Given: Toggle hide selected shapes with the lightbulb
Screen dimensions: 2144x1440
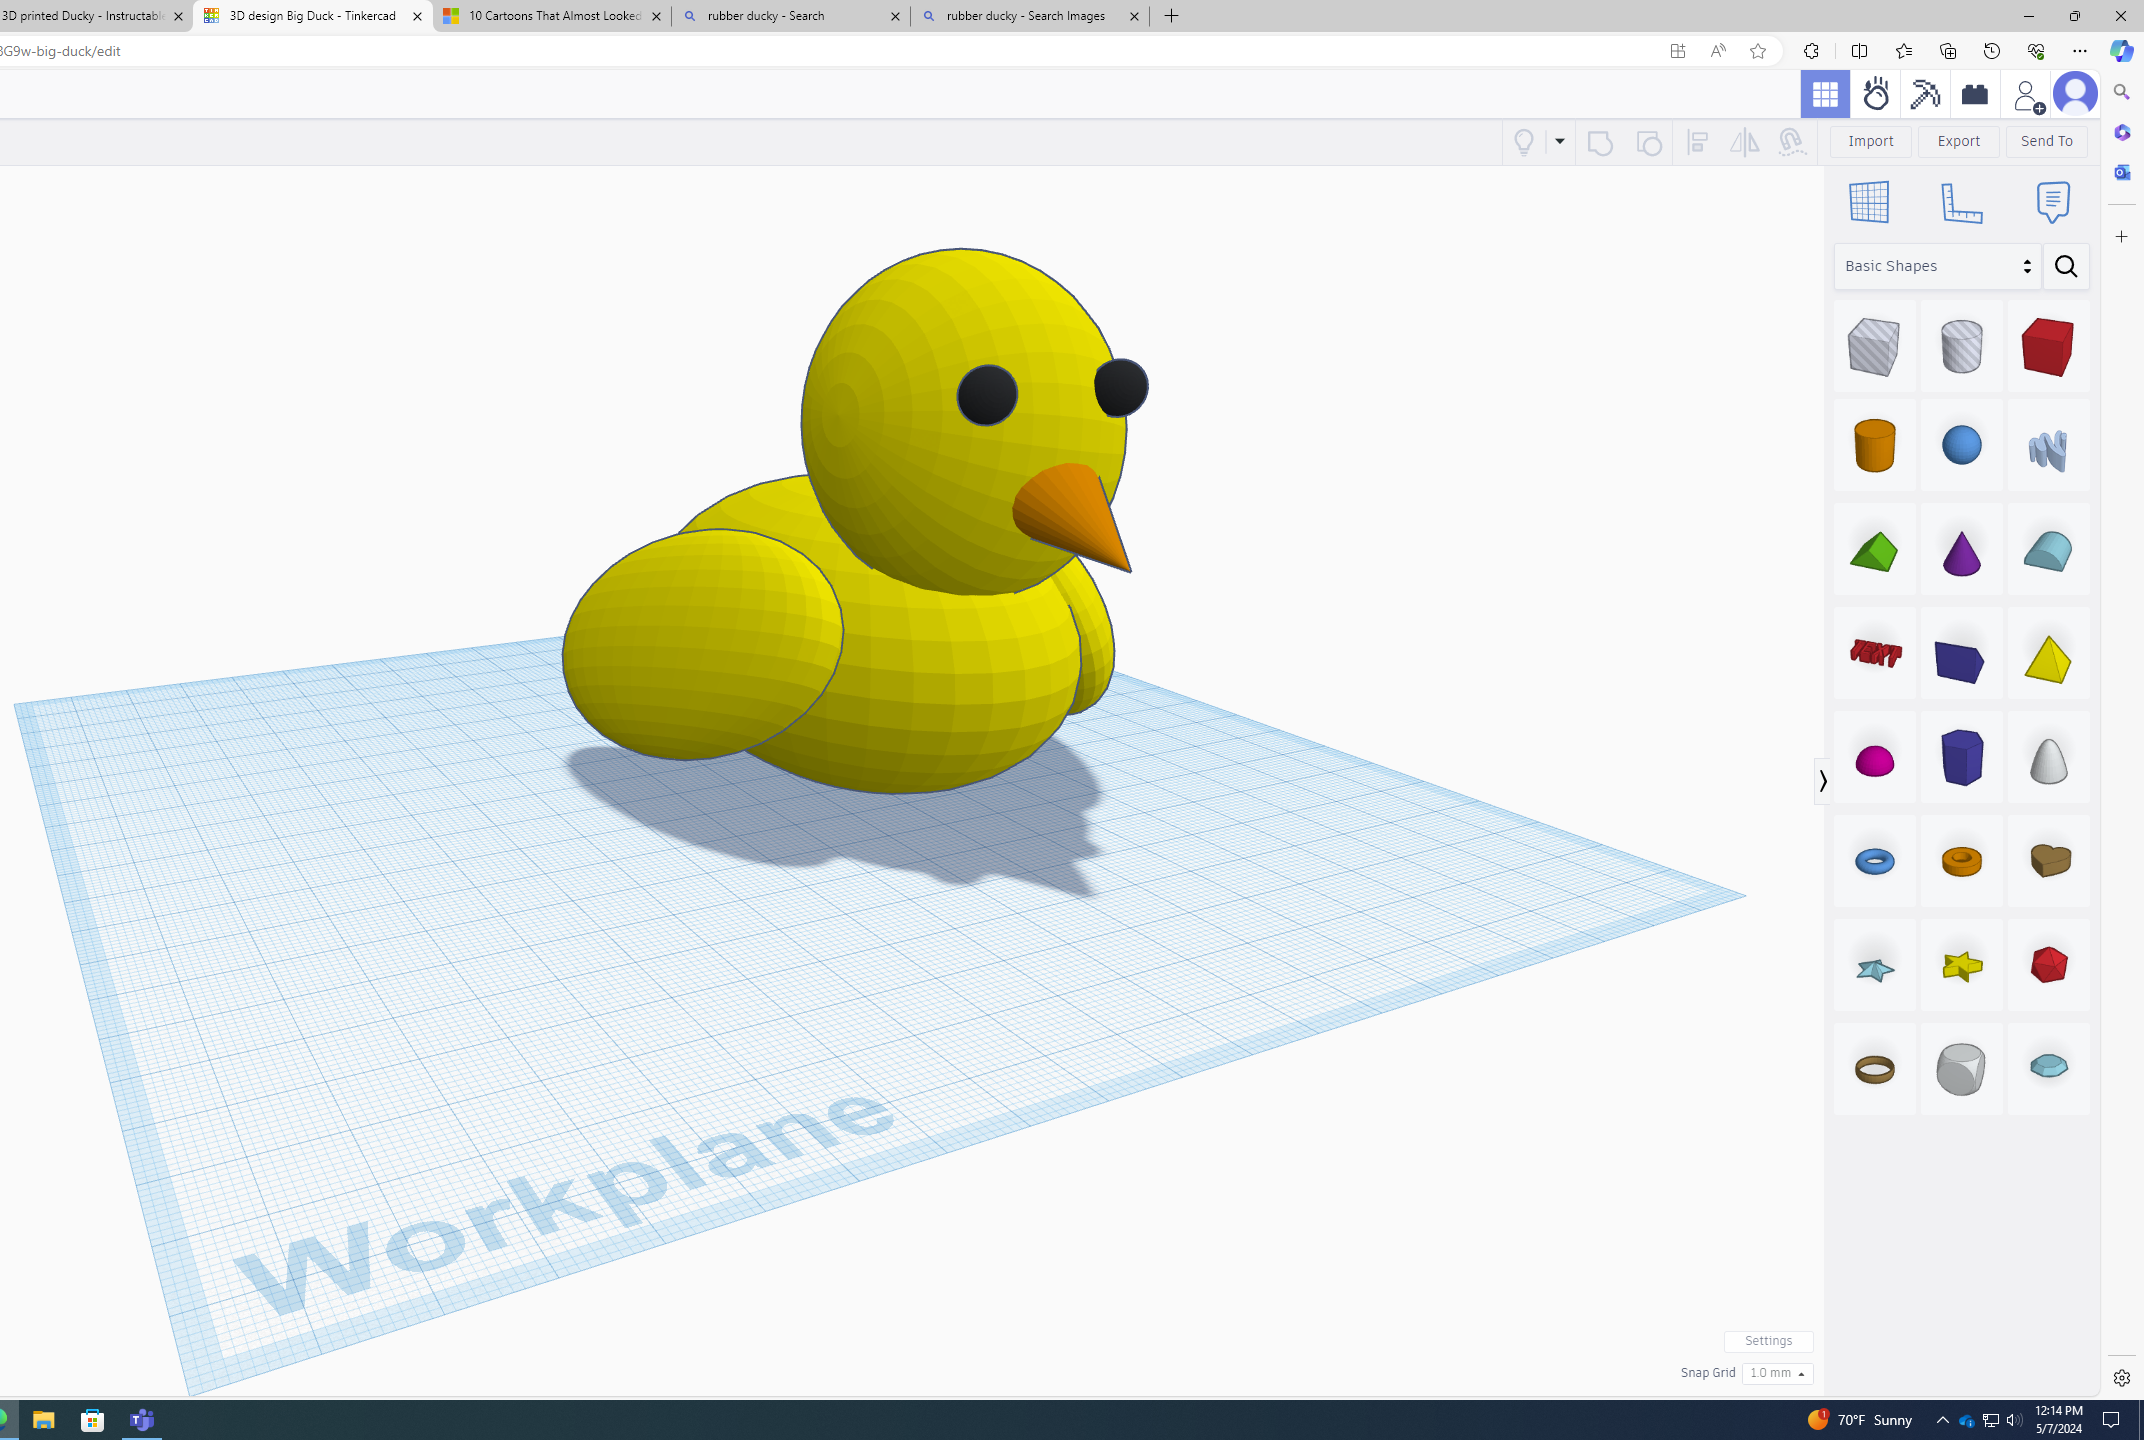Looking at the screenshot, I should pyautogui.click(x=1524, y=142).
